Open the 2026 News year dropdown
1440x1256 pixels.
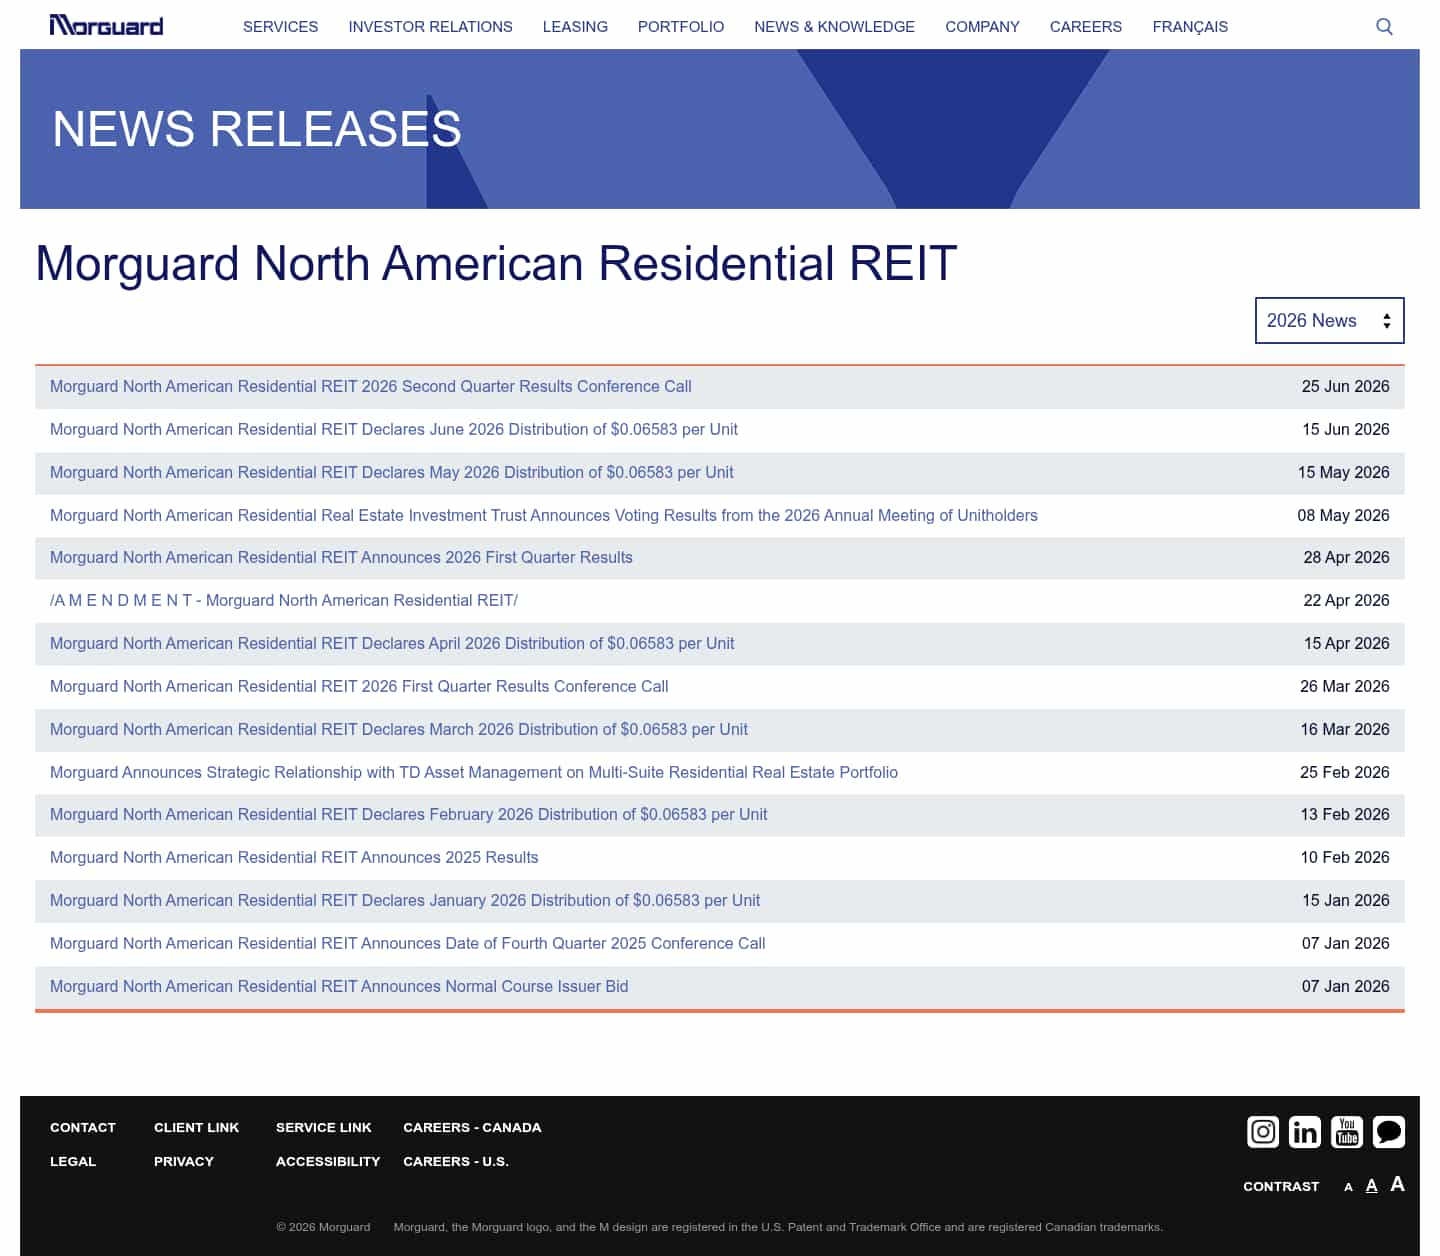pos(1329,320)
